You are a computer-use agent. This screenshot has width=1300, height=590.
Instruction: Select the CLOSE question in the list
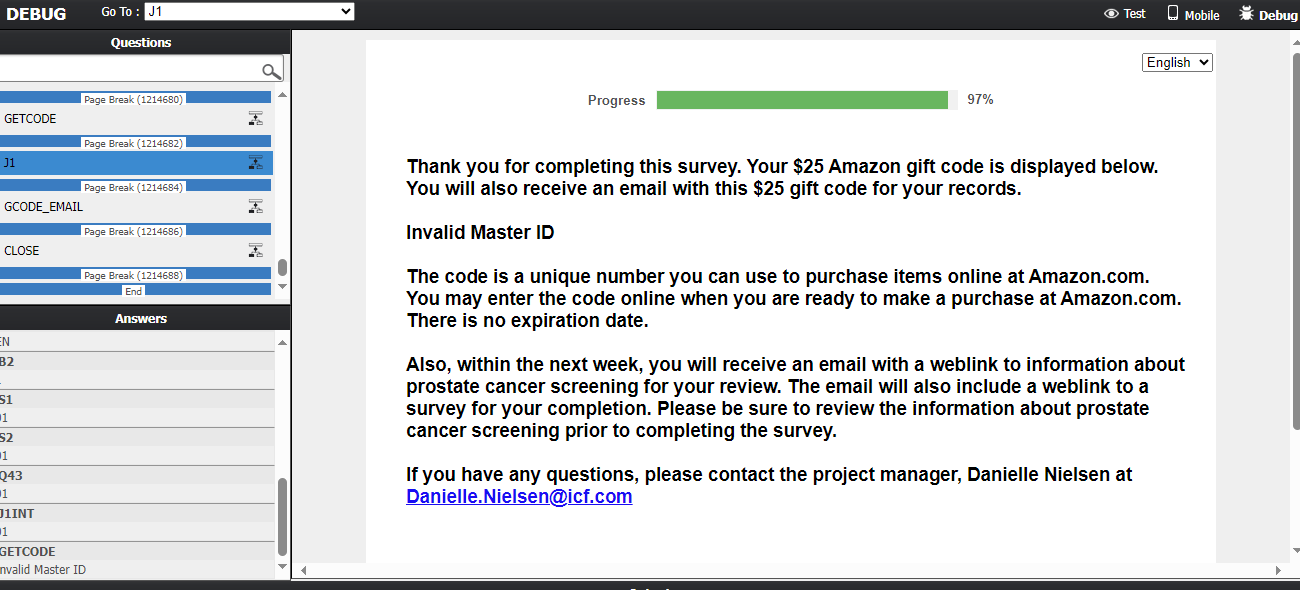click(22, 251)
